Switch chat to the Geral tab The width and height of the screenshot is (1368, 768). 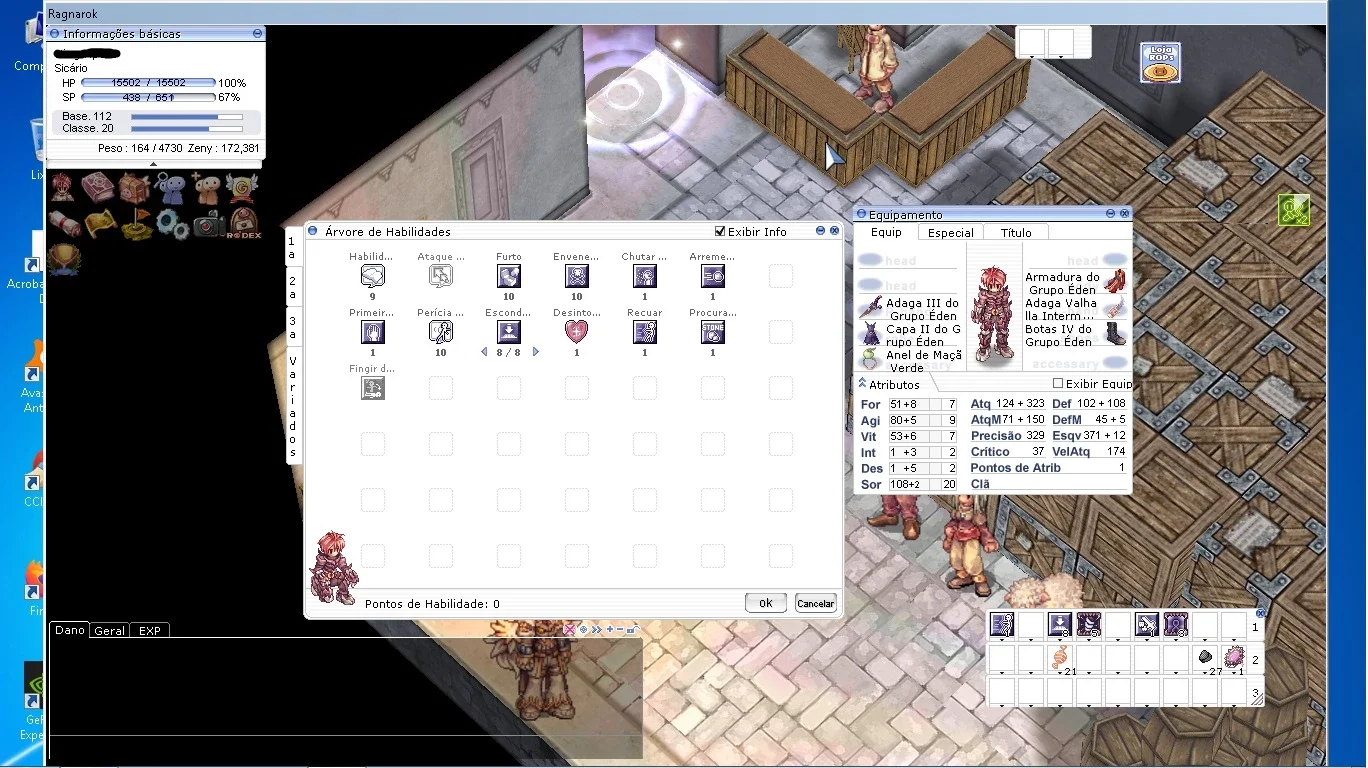pos(109,631)
